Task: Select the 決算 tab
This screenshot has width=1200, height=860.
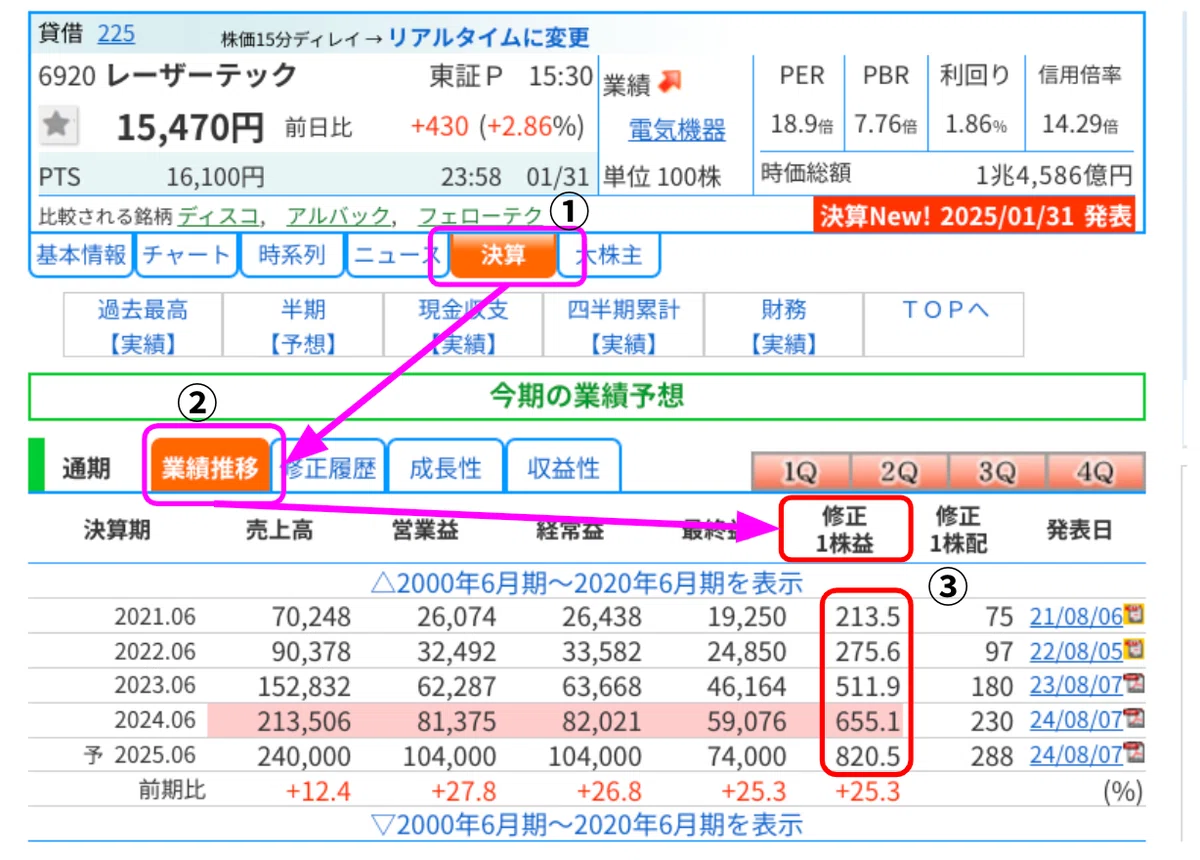Action: [502, 255]
